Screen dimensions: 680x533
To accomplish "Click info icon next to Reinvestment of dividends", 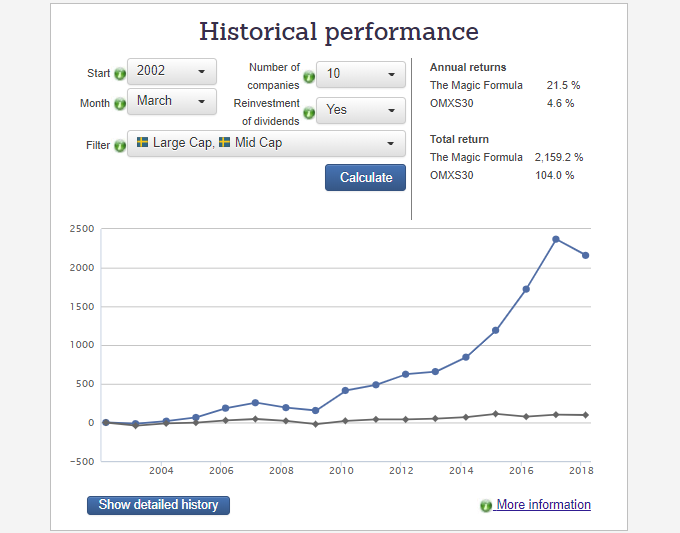I will 309,112.
